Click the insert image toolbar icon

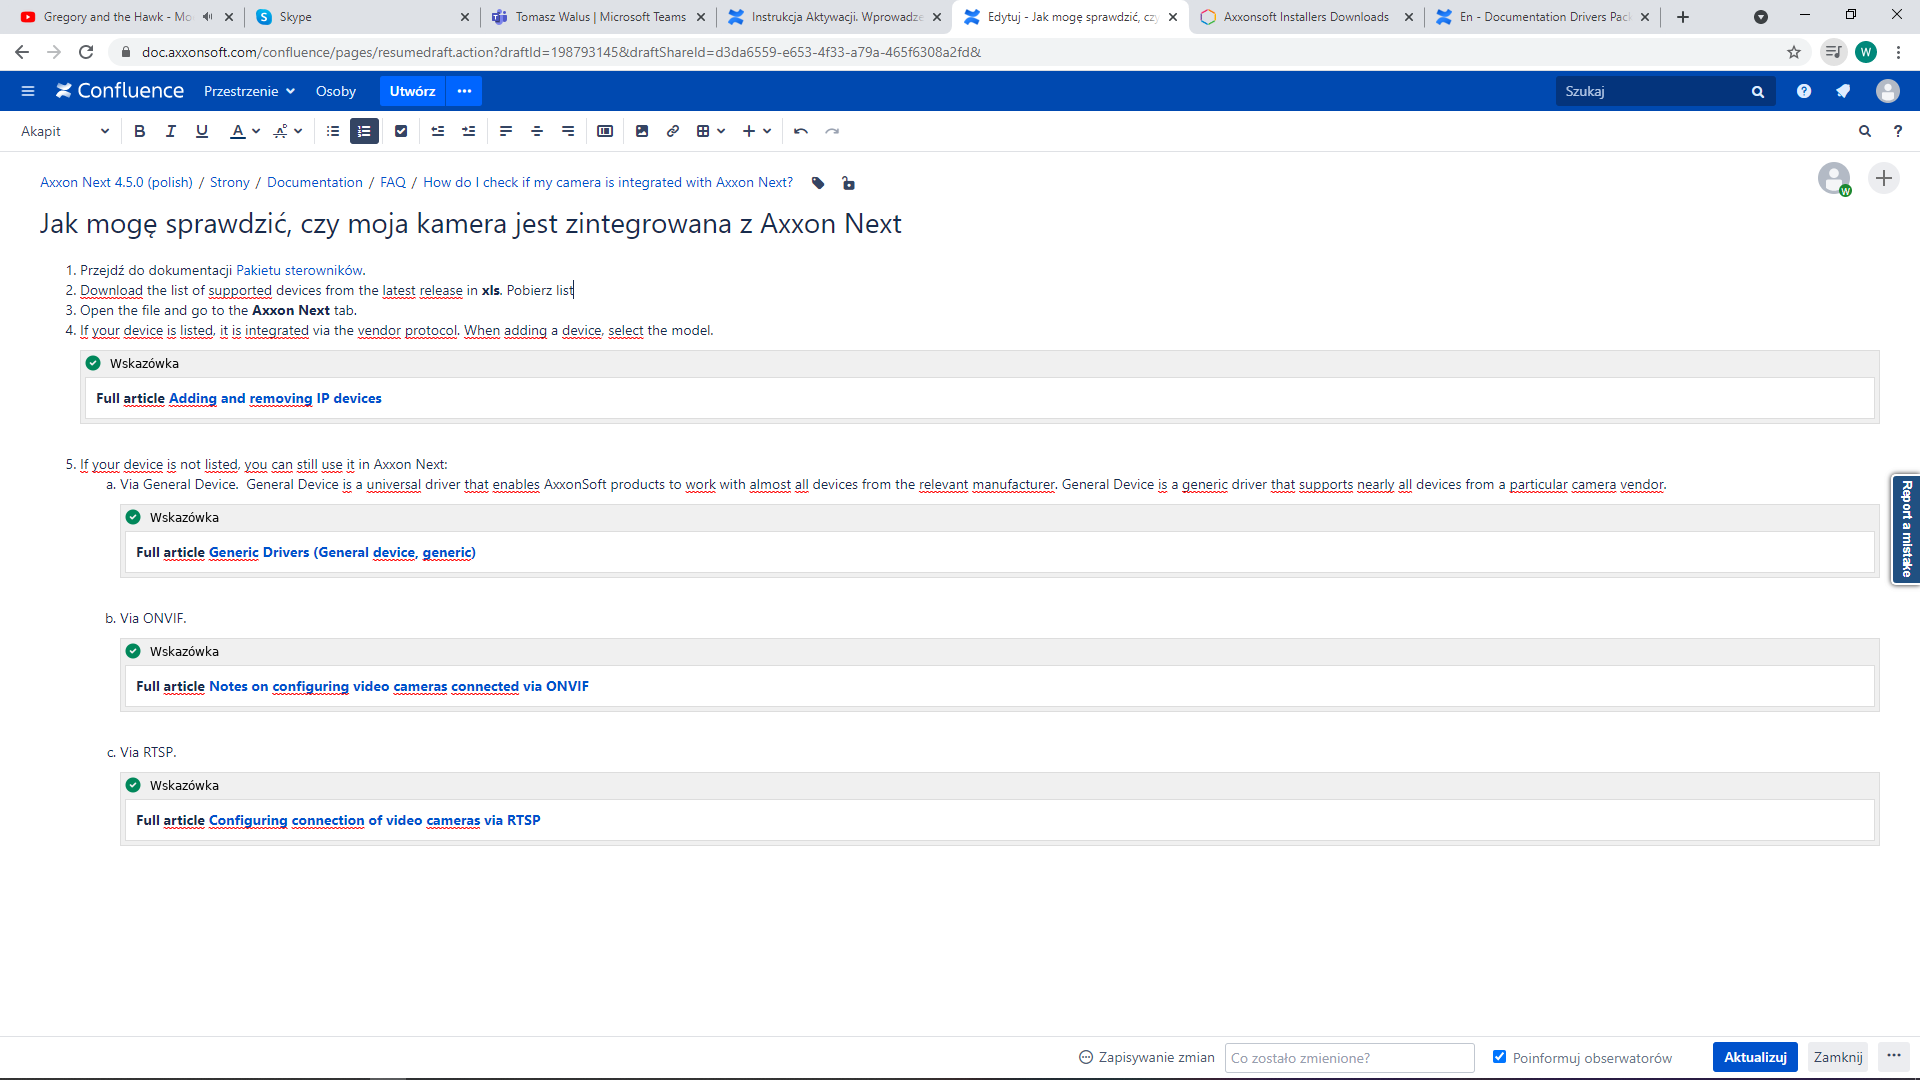coord(642,131)
